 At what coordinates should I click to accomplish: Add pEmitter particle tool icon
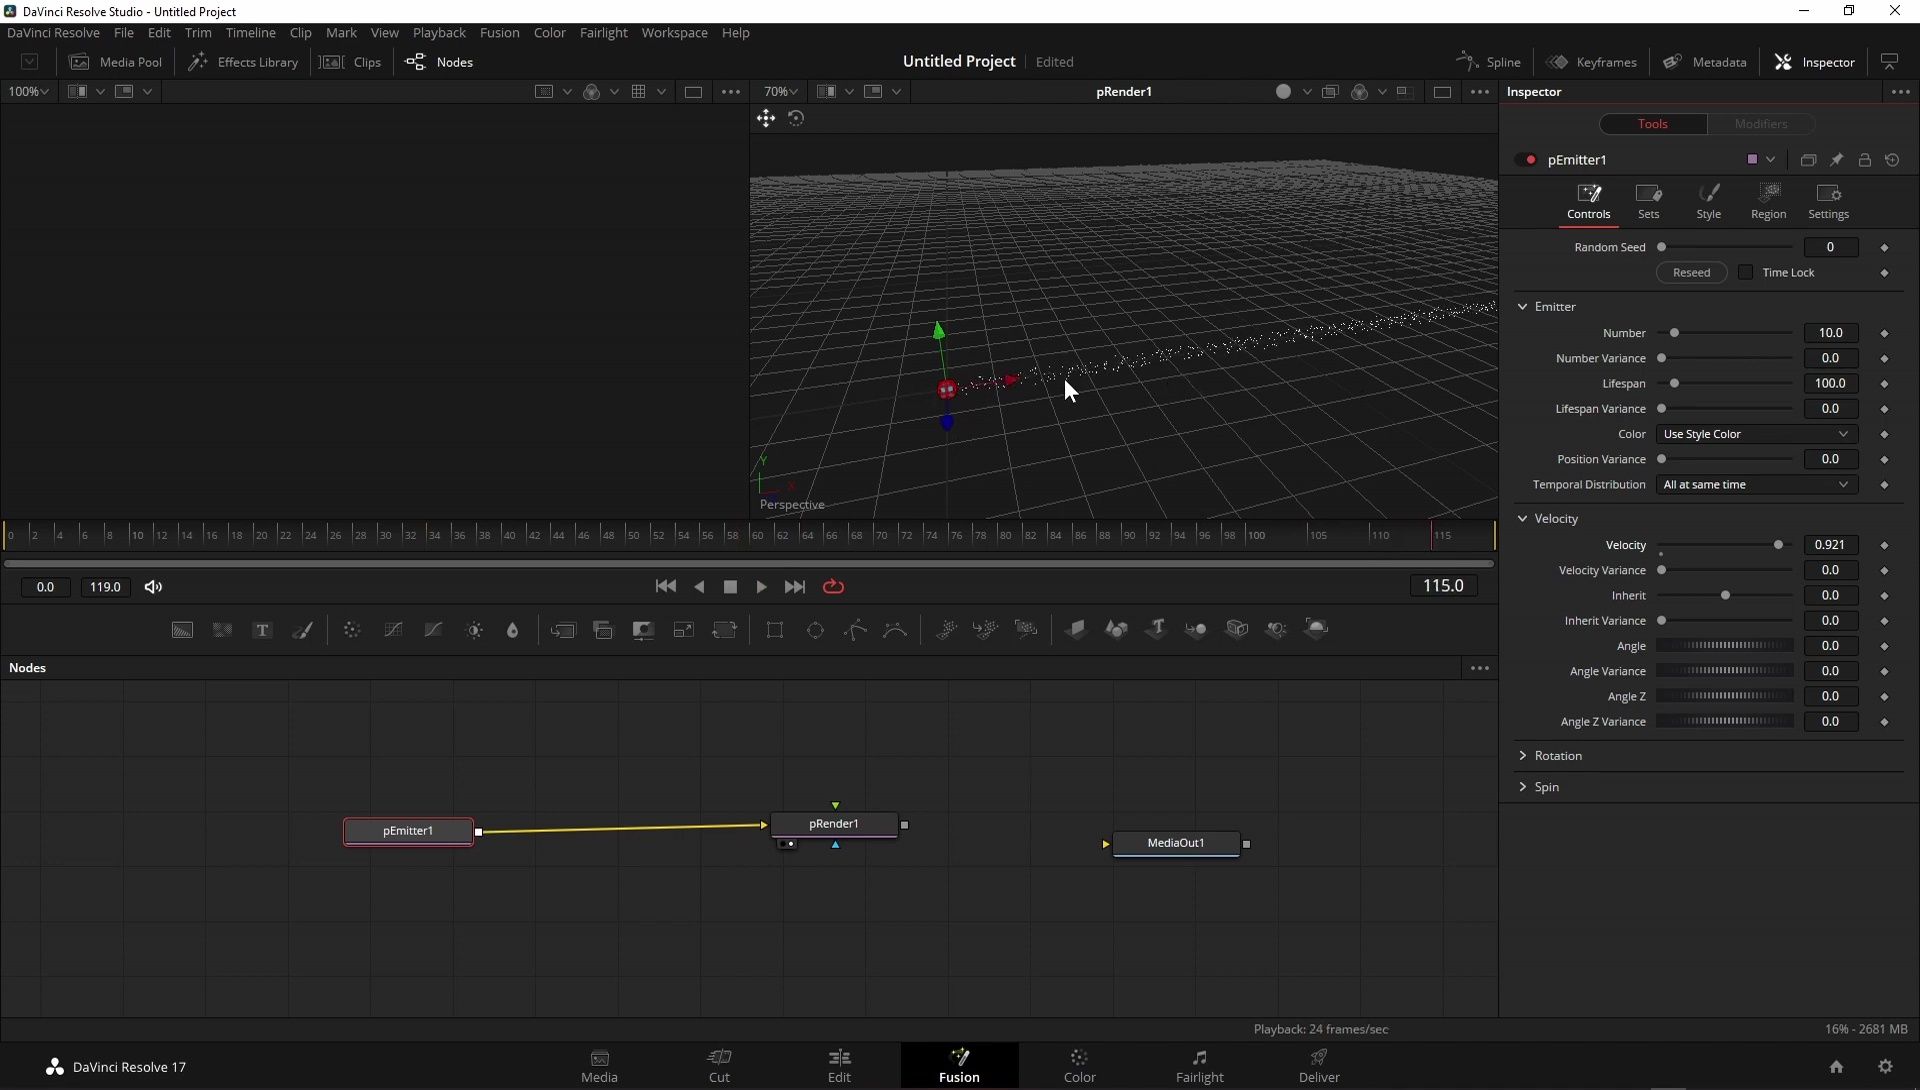[946, 629]
